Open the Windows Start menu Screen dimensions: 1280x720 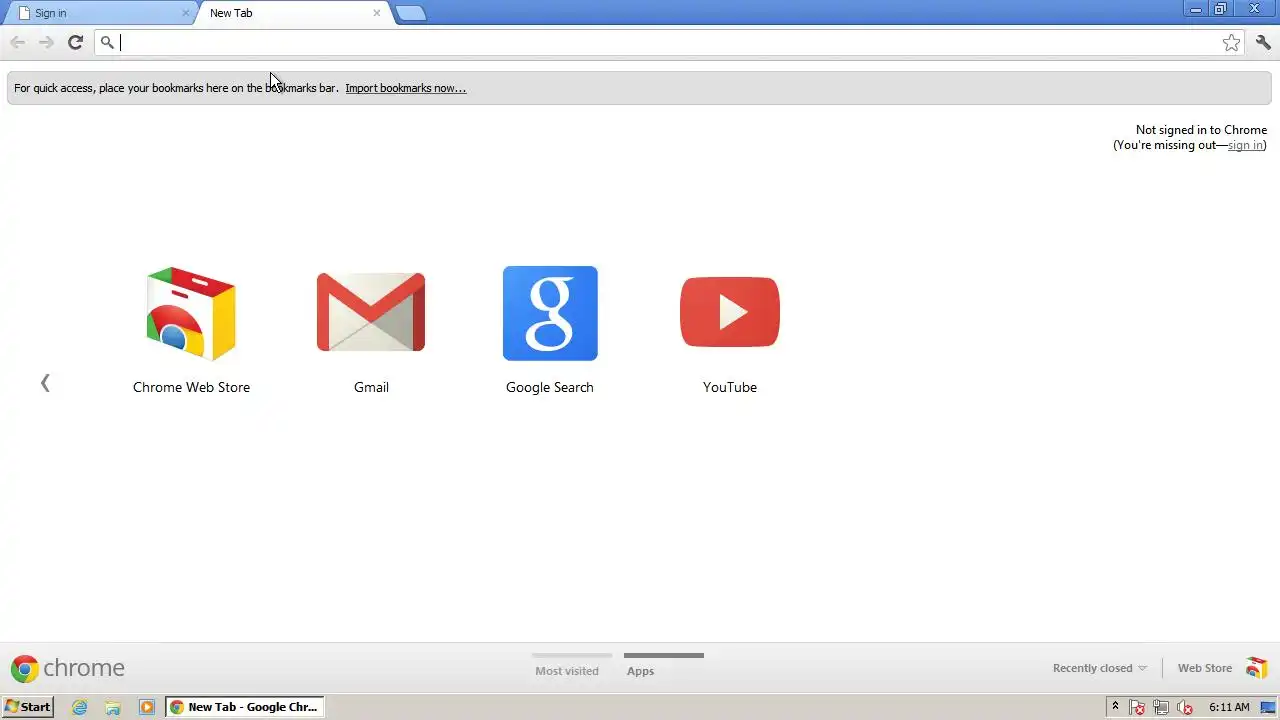[x=28, y=707]
